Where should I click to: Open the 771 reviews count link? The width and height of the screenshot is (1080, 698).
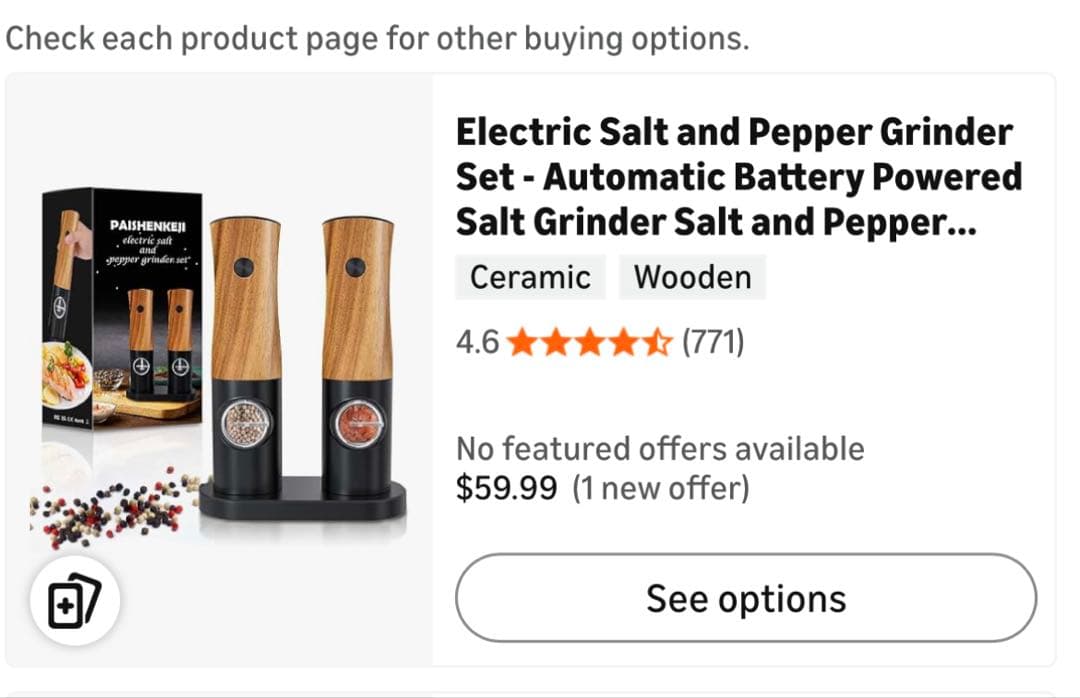coord(712,343)
